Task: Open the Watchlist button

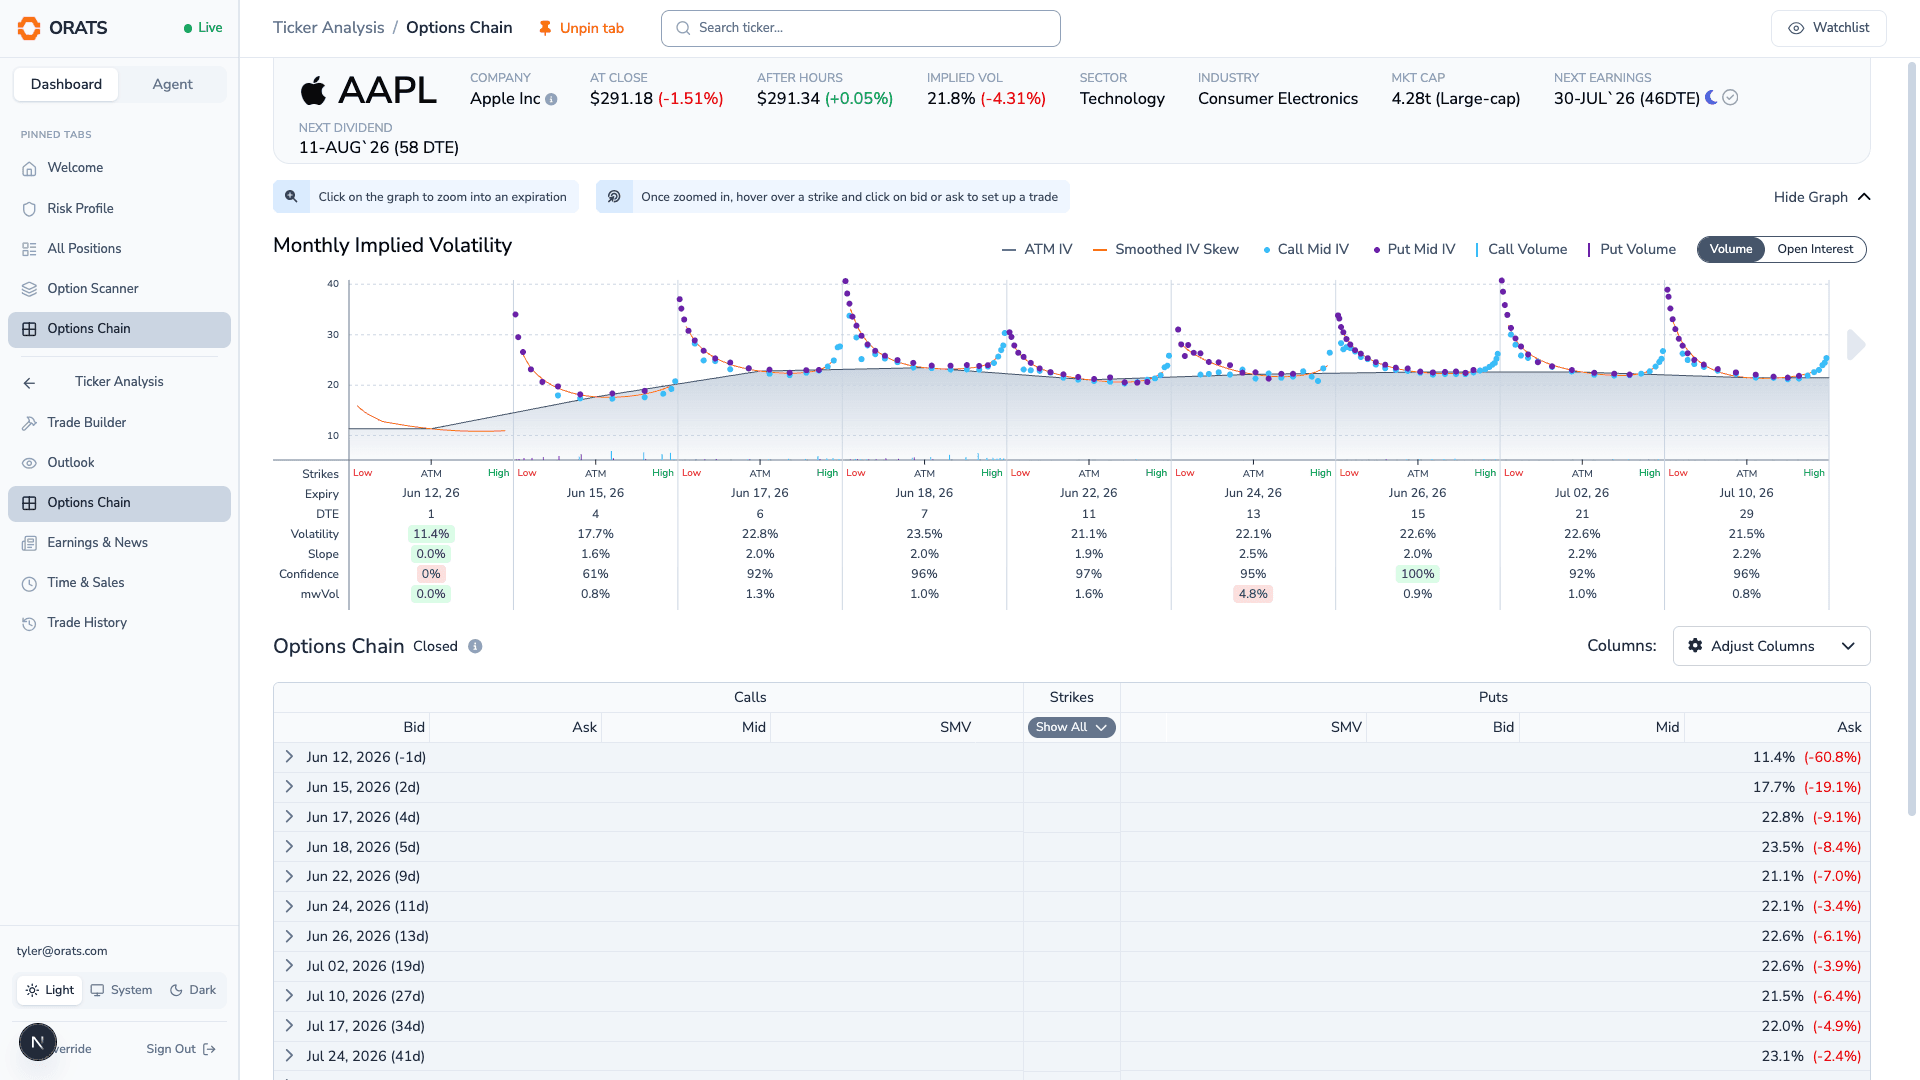Action: (1828, 28)
